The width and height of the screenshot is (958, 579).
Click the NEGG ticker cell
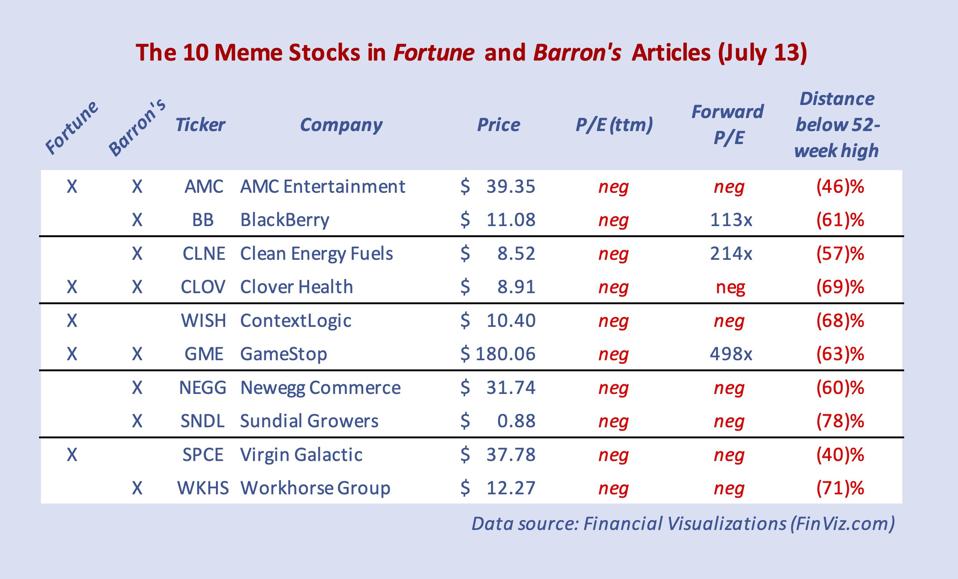click(205, 388)
